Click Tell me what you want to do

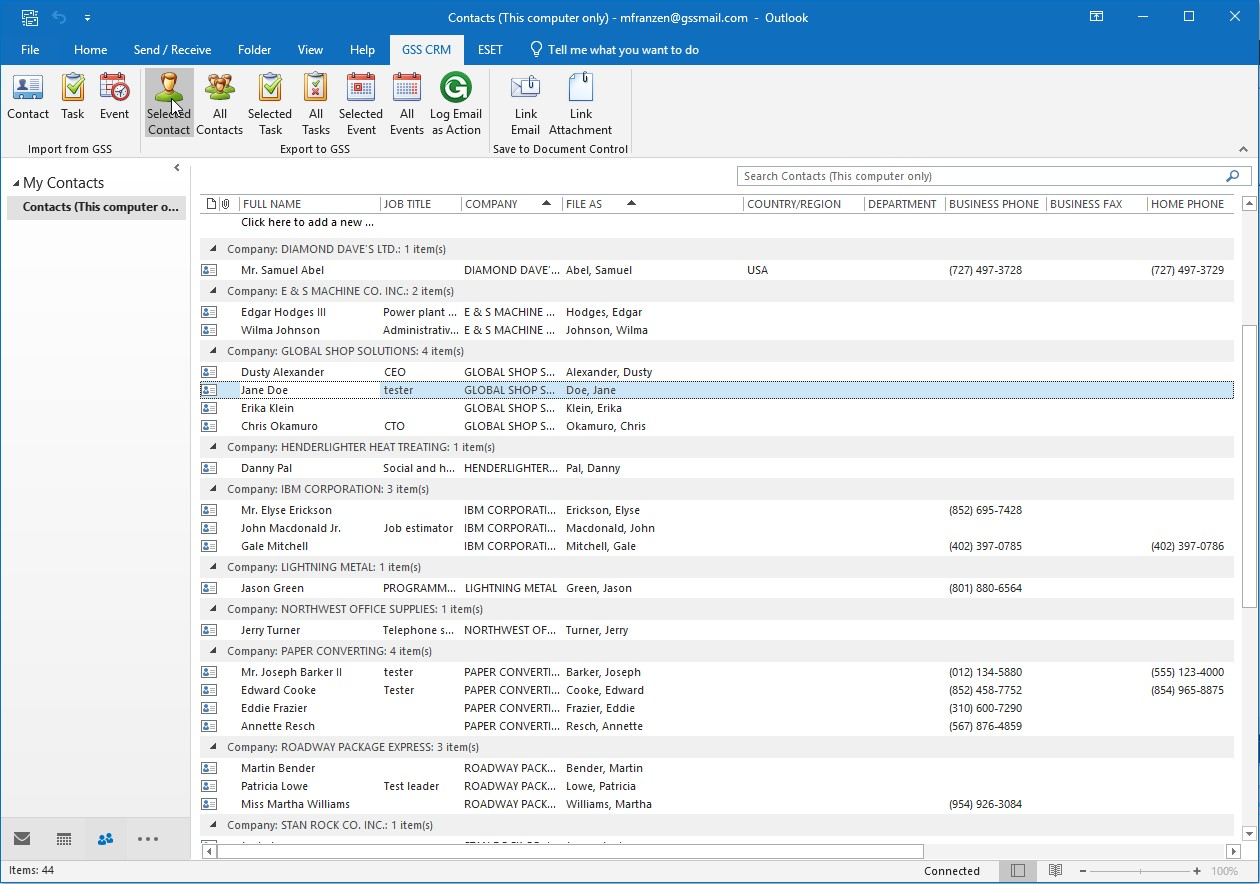click(x=614, y=50)
